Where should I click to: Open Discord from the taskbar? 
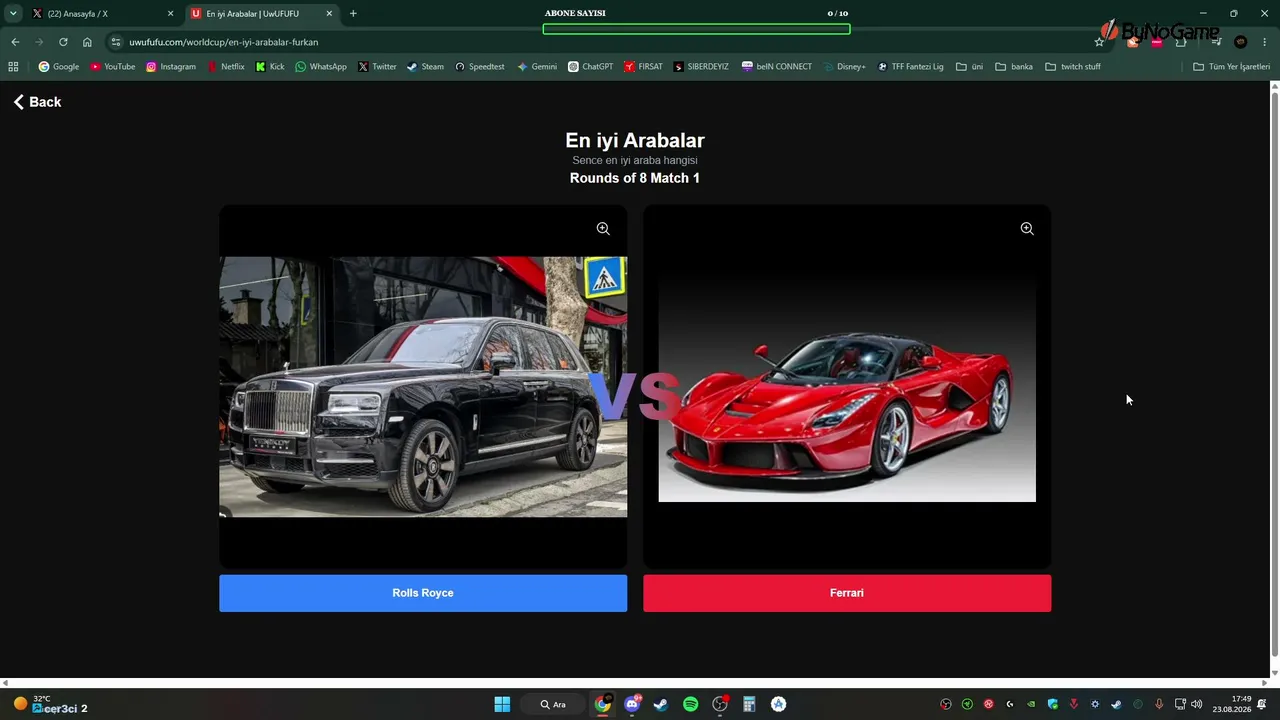[632, 704]
